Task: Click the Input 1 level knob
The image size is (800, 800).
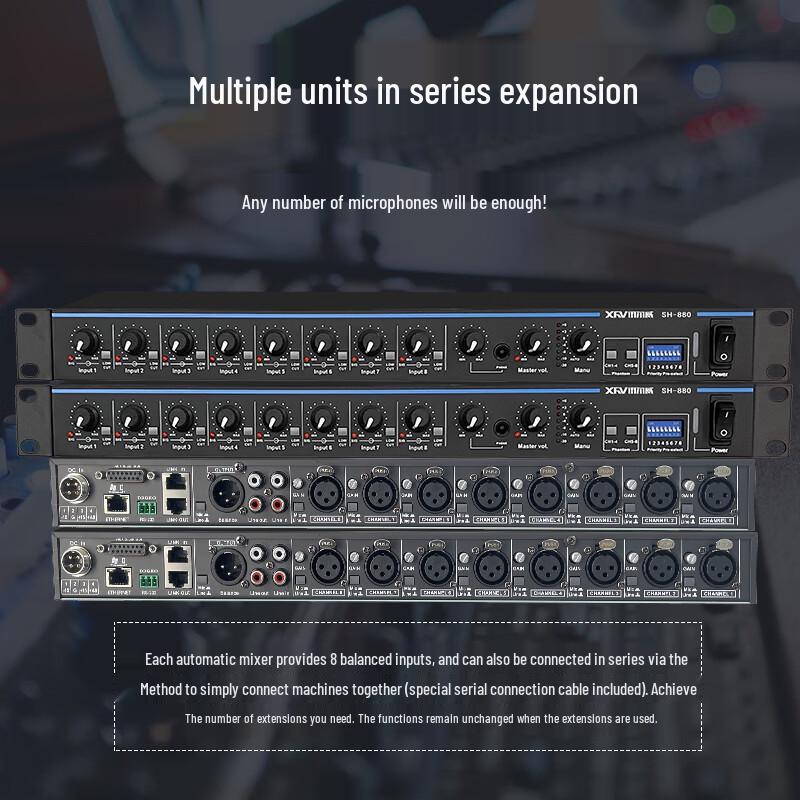Action: (x=85, y=342)
